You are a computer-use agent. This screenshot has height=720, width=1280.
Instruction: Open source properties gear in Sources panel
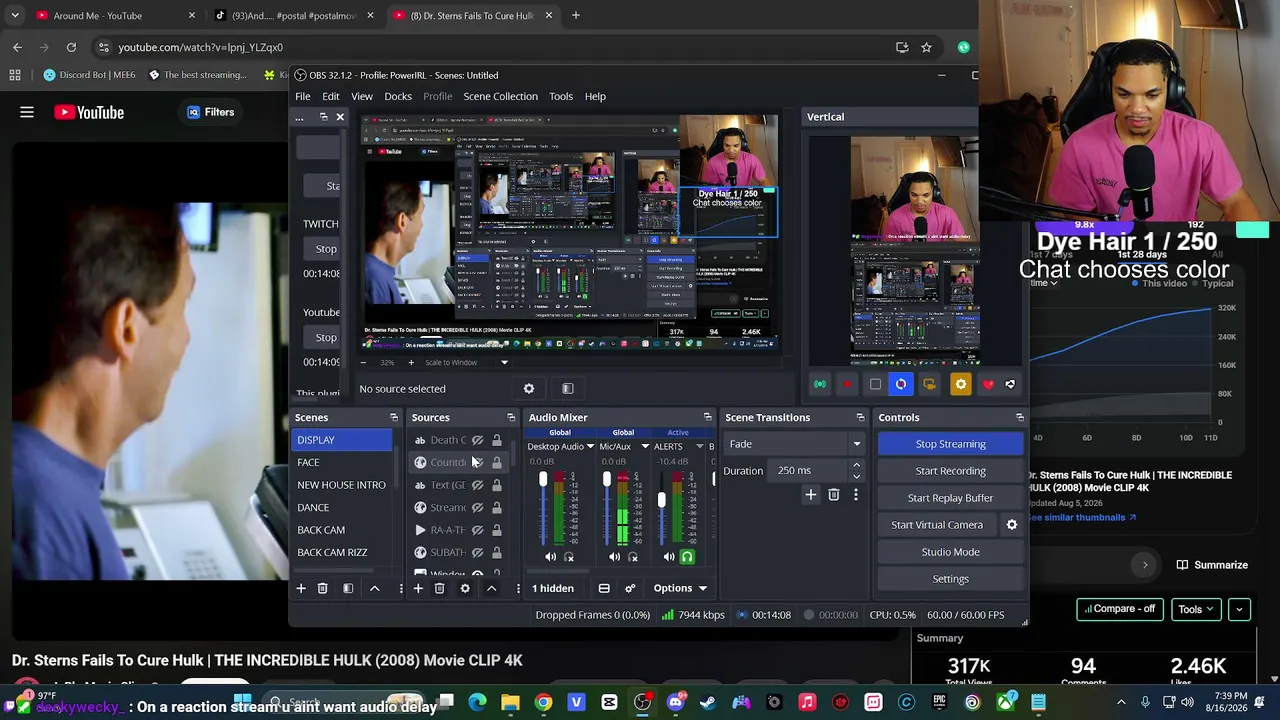465,588
